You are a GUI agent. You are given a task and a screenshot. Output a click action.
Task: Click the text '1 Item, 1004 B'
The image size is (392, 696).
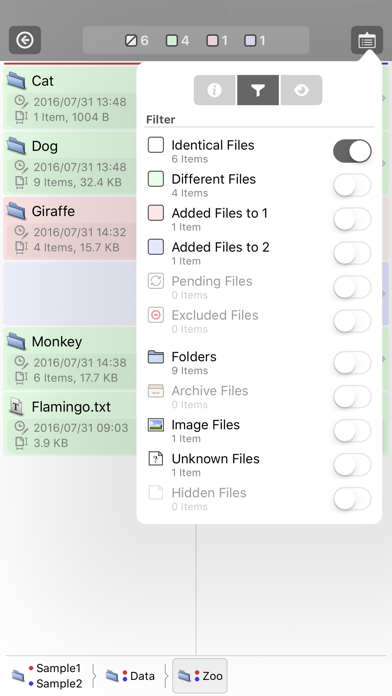click(71, 117)
